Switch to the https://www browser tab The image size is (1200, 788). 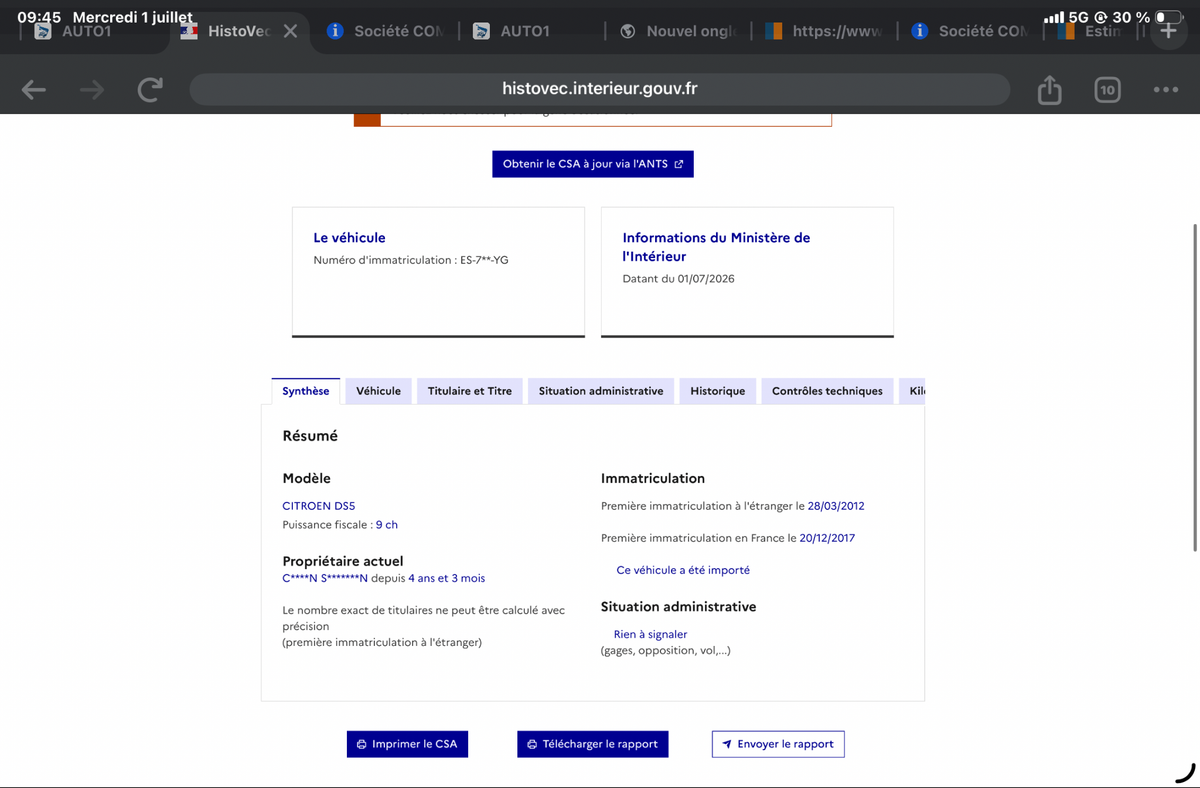[x=824, y=31]
